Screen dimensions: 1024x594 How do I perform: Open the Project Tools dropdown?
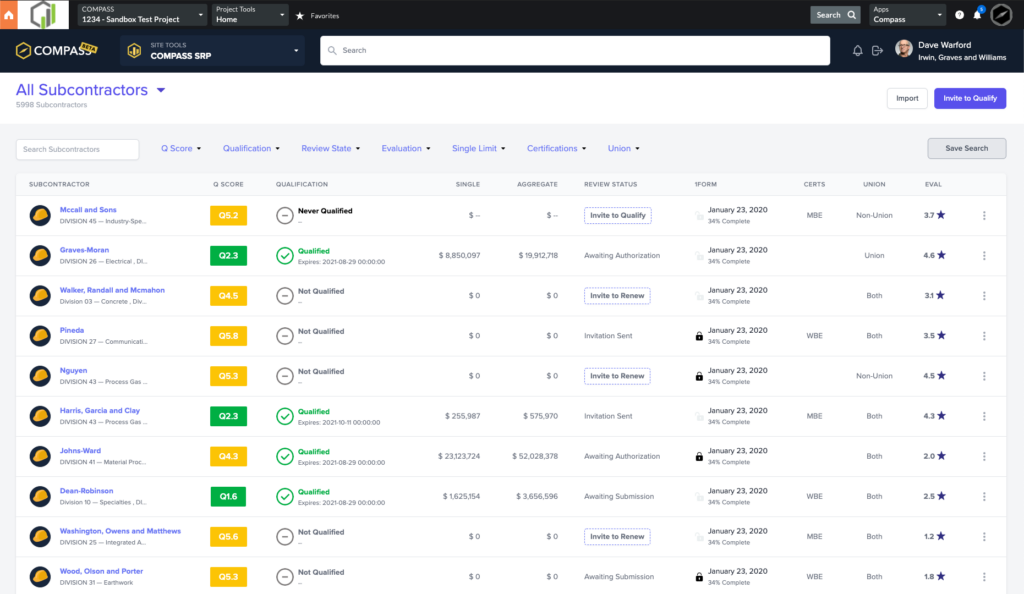(x=250, y=14)
